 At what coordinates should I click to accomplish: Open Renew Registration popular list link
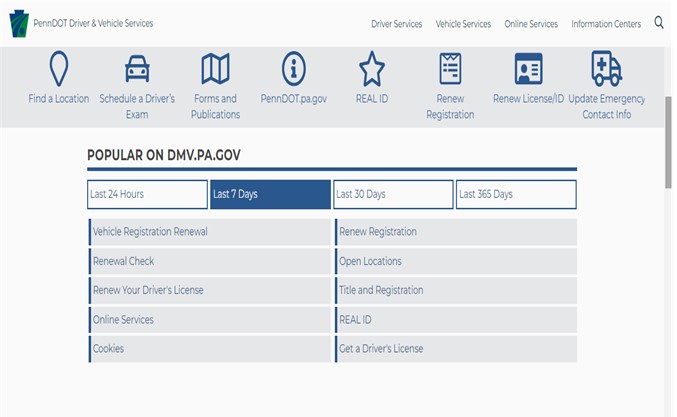point(456,232)
